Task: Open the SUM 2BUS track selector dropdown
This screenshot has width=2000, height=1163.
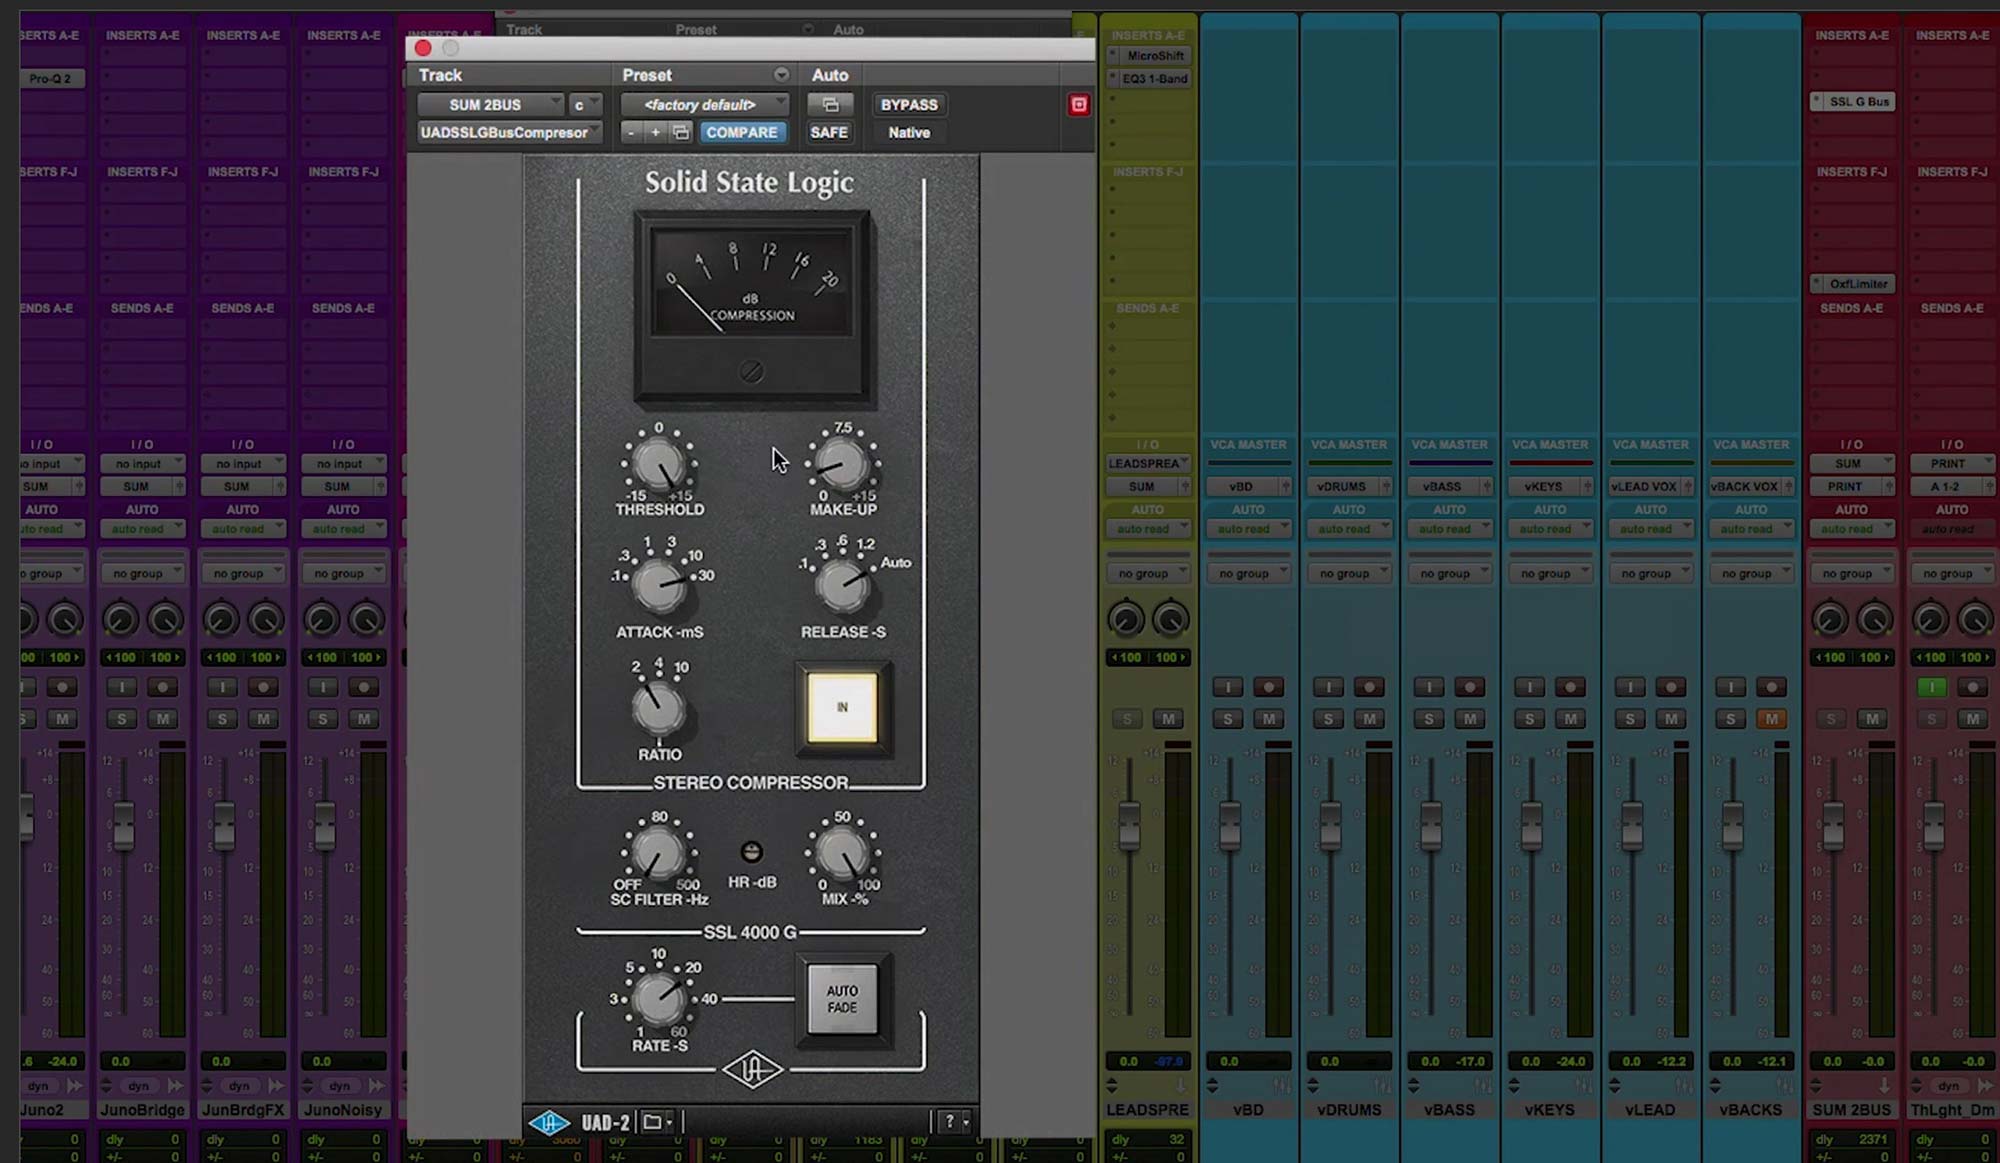Action: click(491, 105)
